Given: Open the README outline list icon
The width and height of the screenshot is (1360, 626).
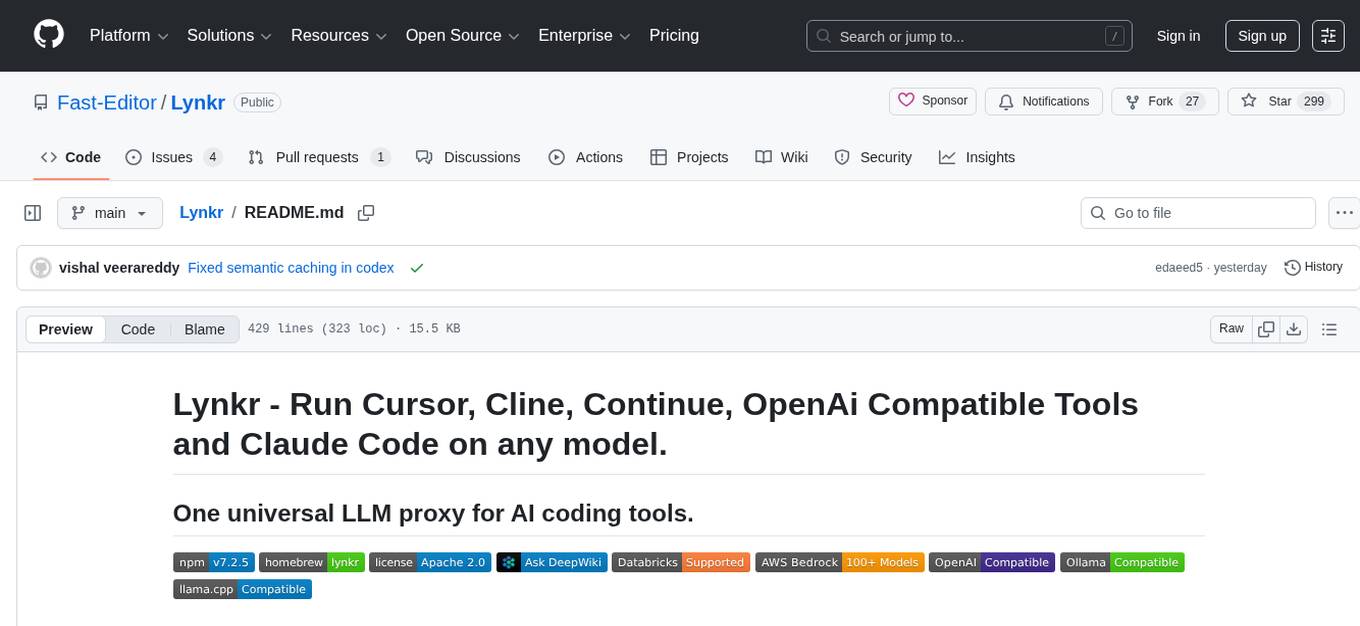Looking at the screenshot, I should click(1329, 328).
